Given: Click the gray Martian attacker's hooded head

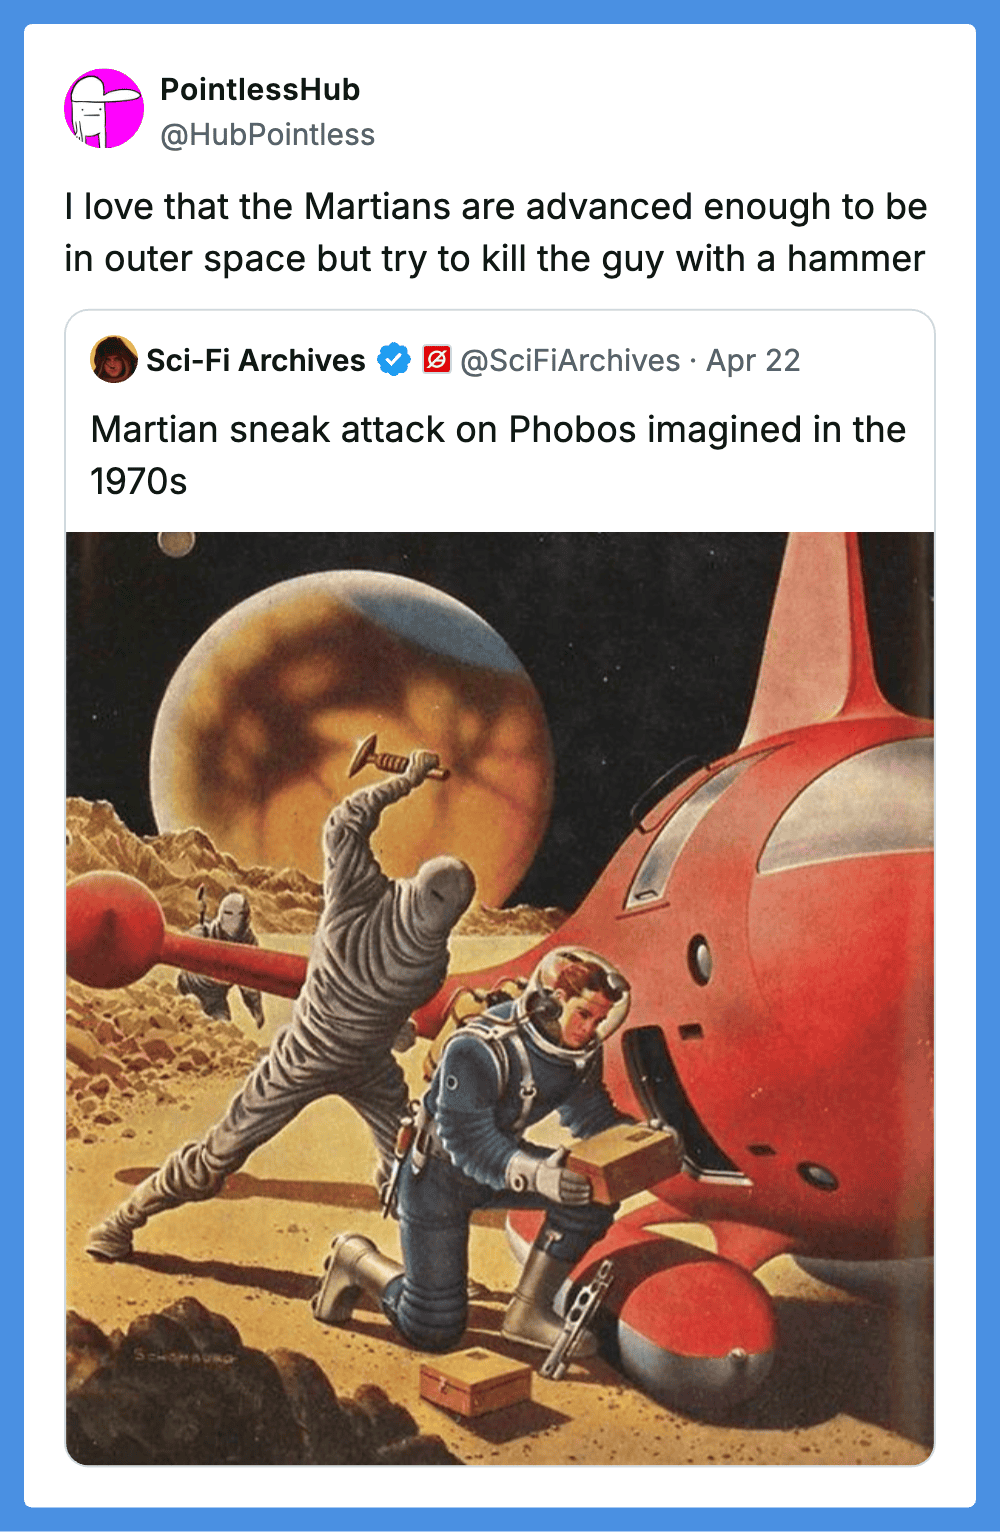Looking at the screenshot, I should [x=441, y=891].
